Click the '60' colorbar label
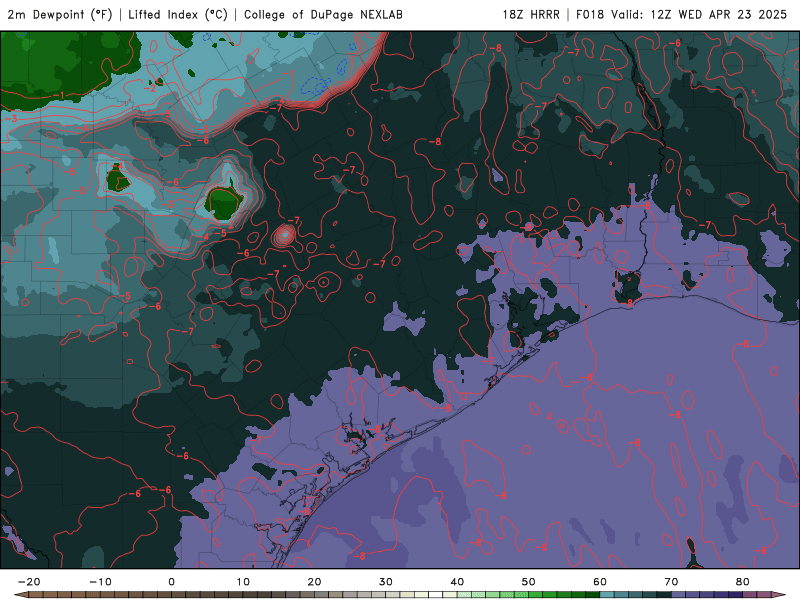The height and width of the screenshot is (600, 800). (x=600, y=582)
